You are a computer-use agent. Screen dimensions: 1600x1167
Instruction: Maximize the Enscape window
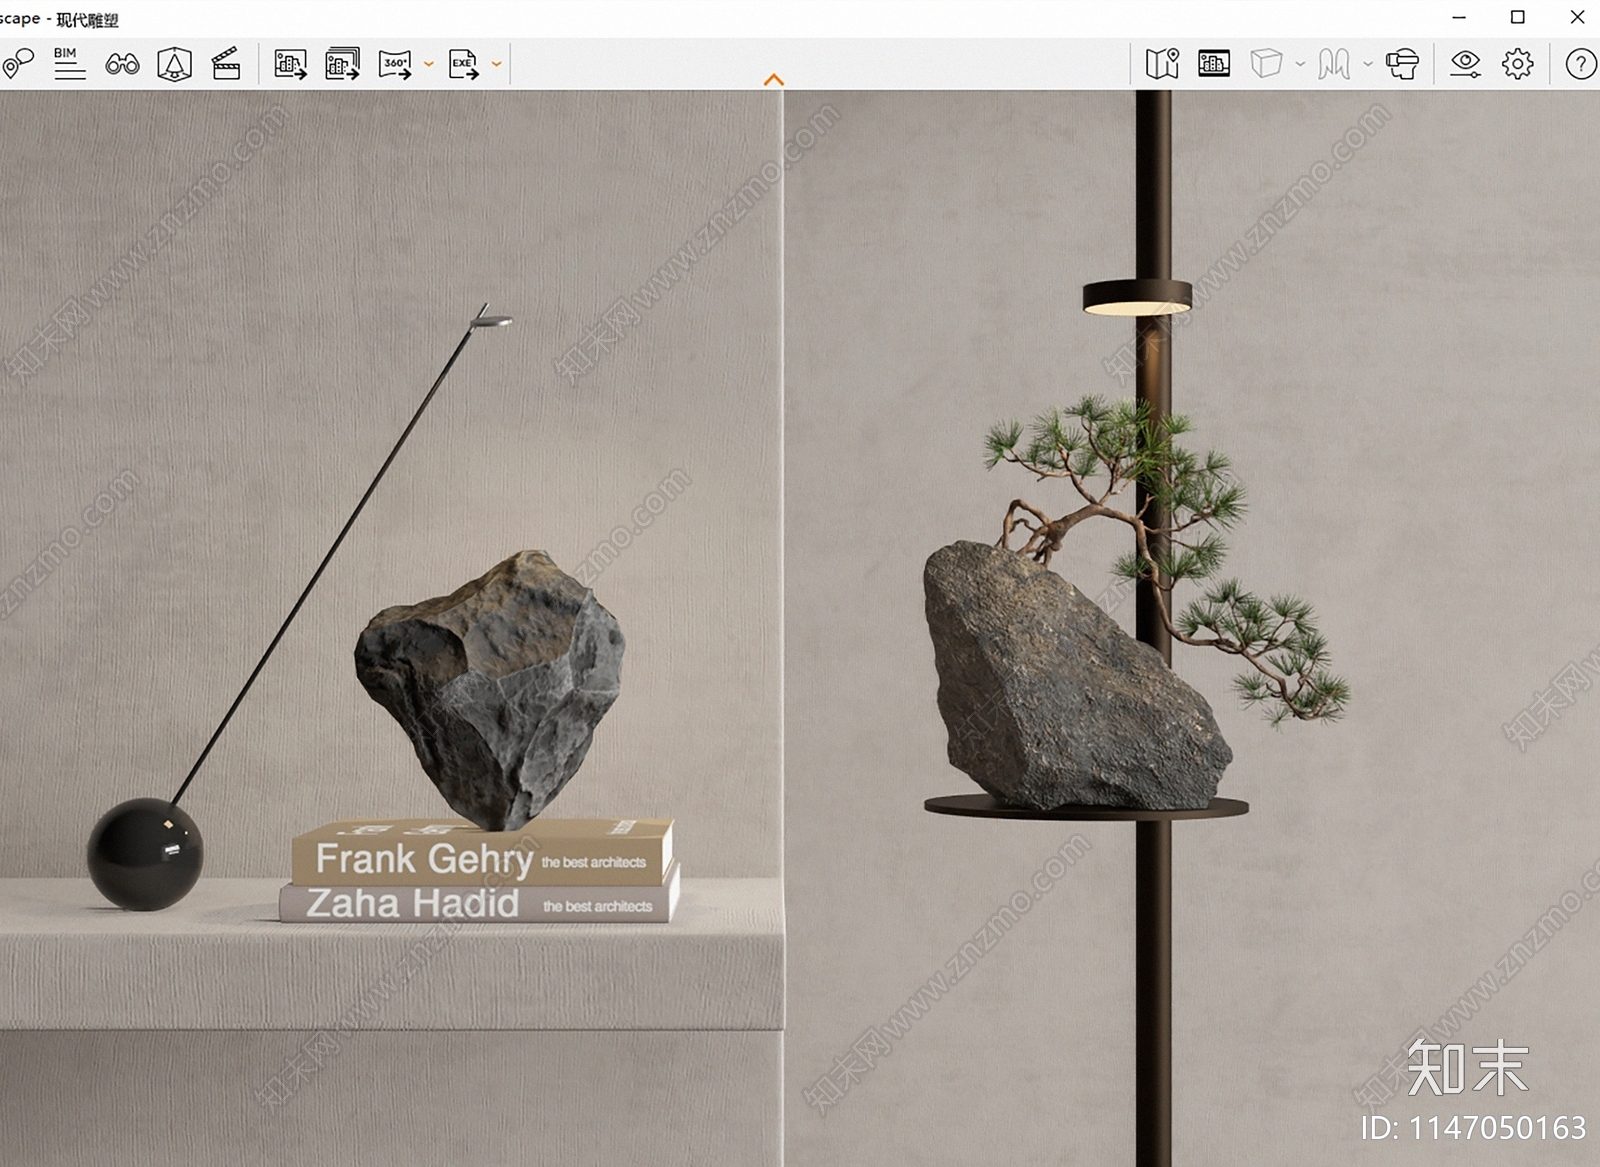(1517, 17)
